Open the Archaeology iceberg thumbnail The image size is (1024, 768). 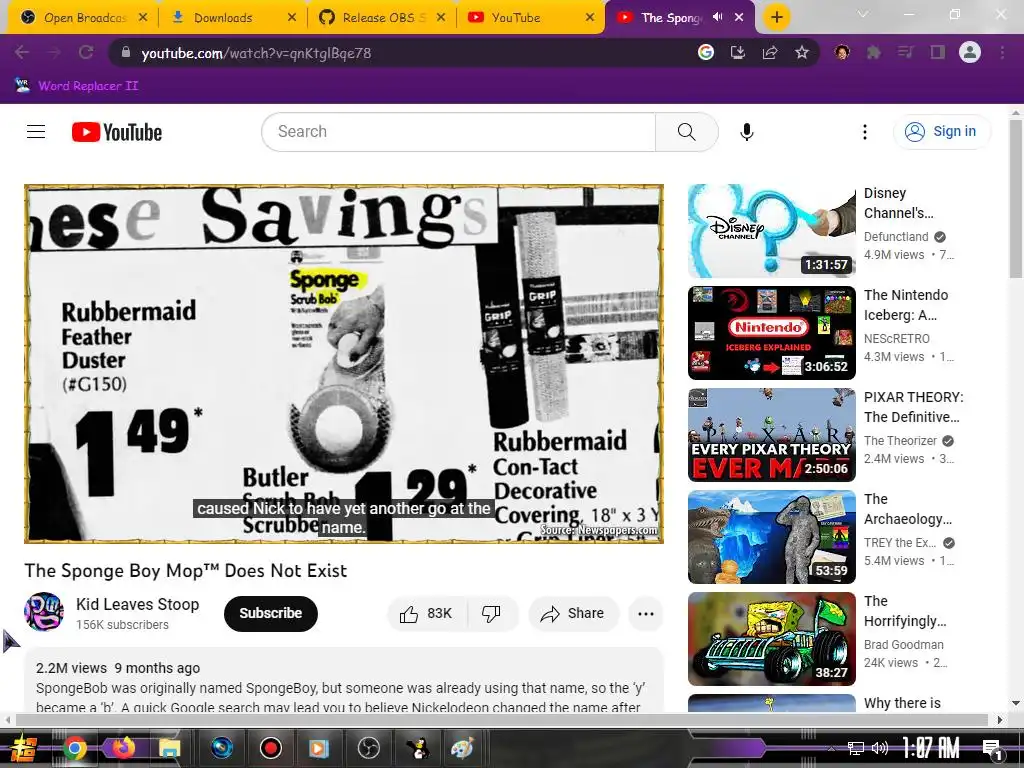point(771,537)
